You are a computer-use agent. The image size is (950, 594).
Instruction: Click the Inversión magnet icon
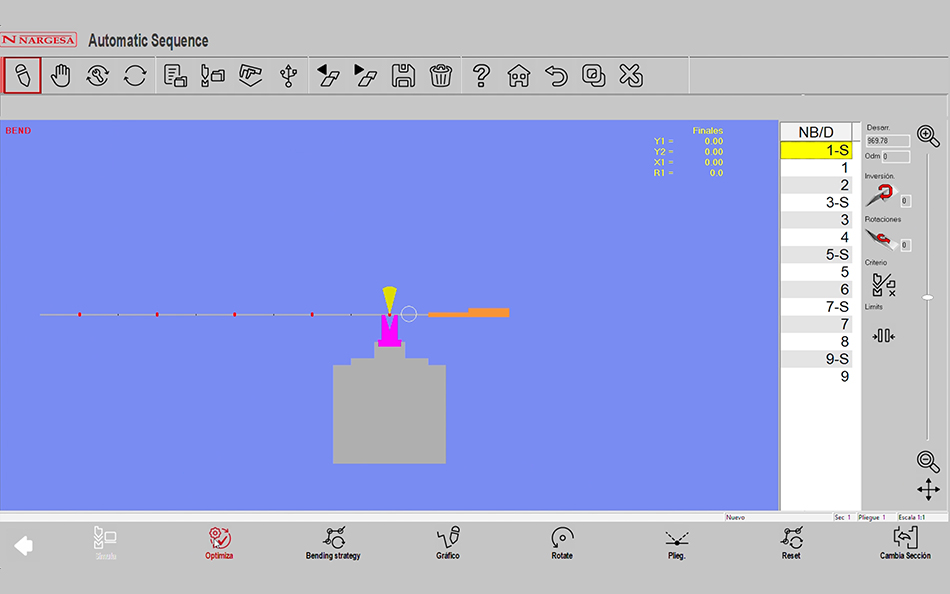point(879,195)
